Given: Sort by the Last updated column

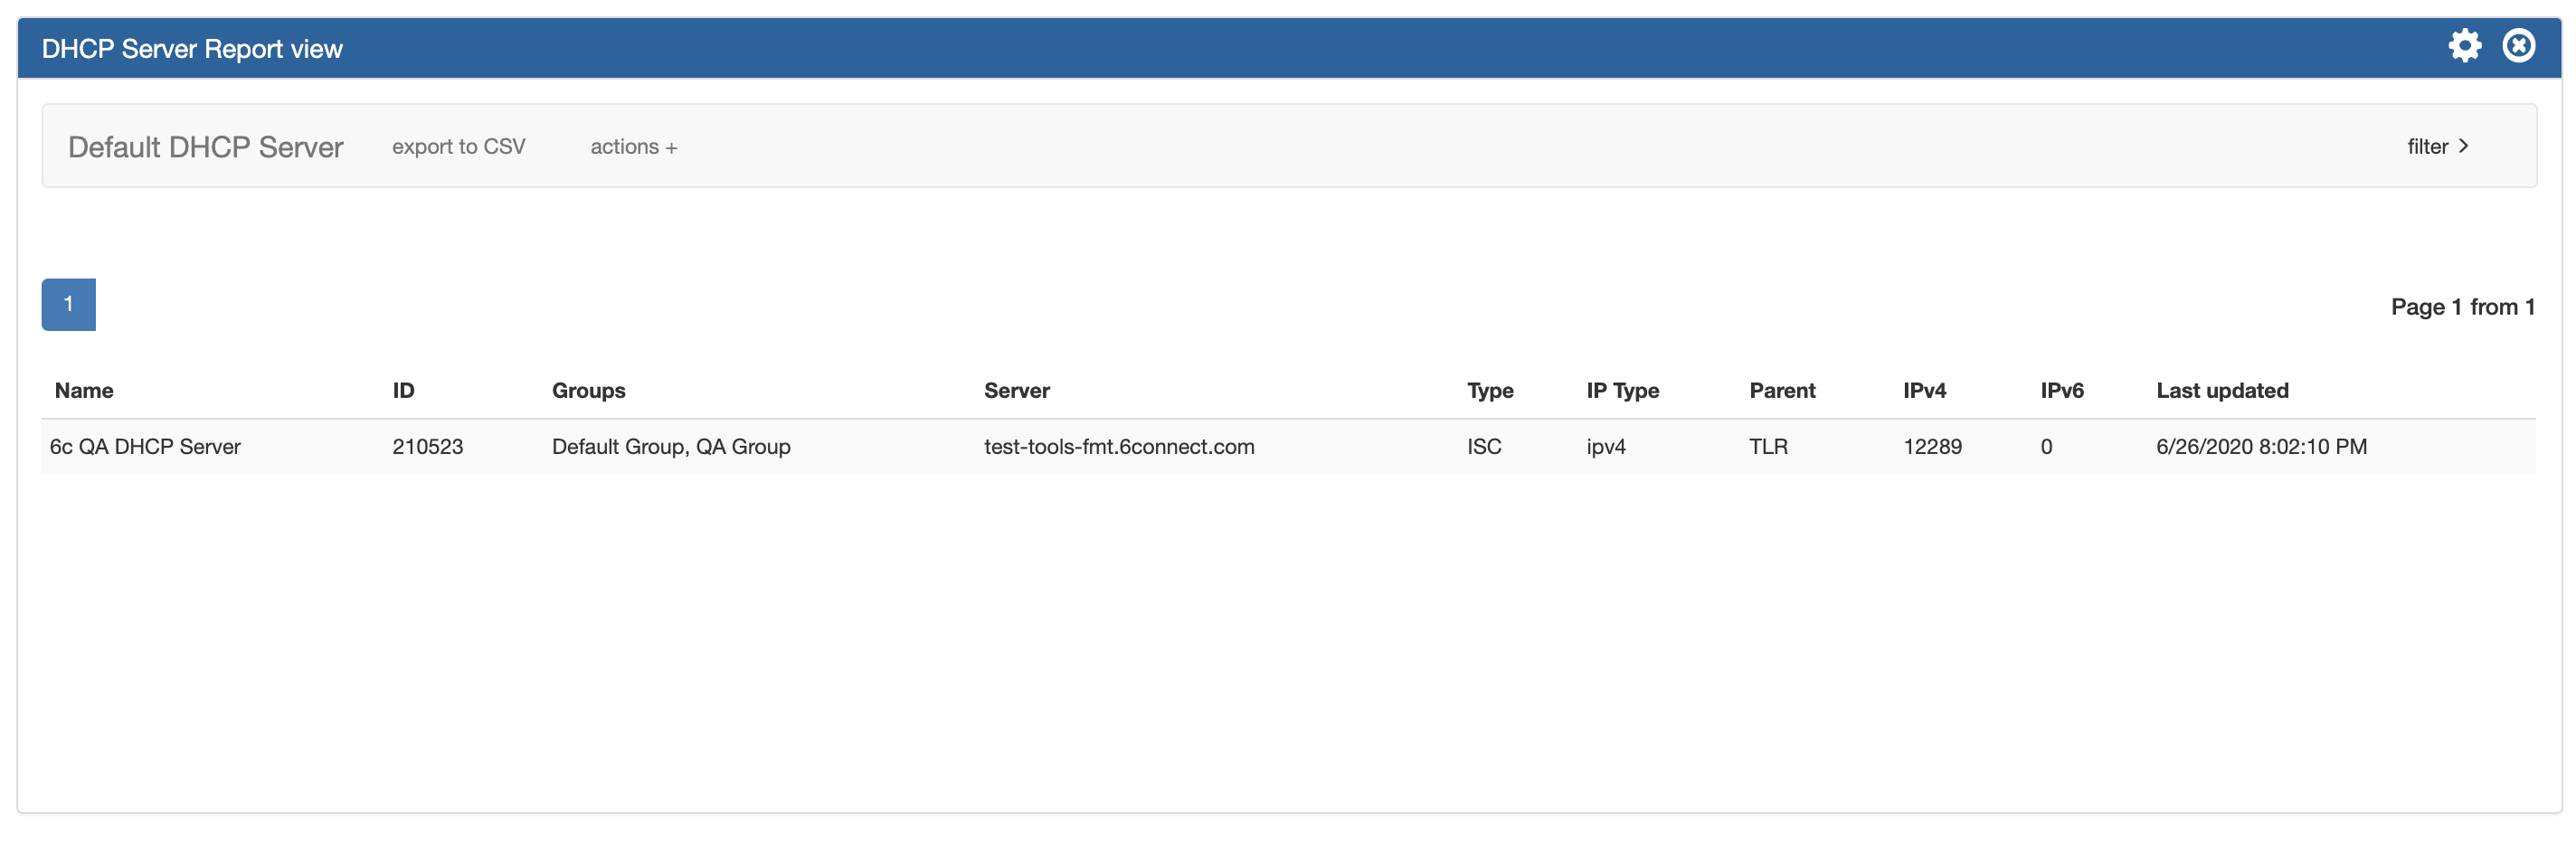Looking at the screenshot, I should pos(2221,391).
